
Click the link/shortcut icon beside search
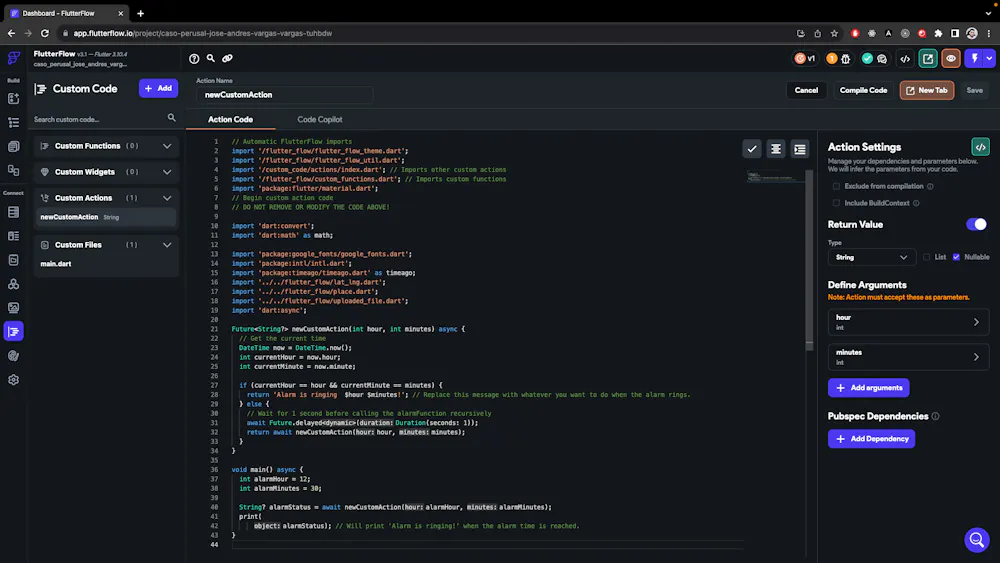(227, 59)
